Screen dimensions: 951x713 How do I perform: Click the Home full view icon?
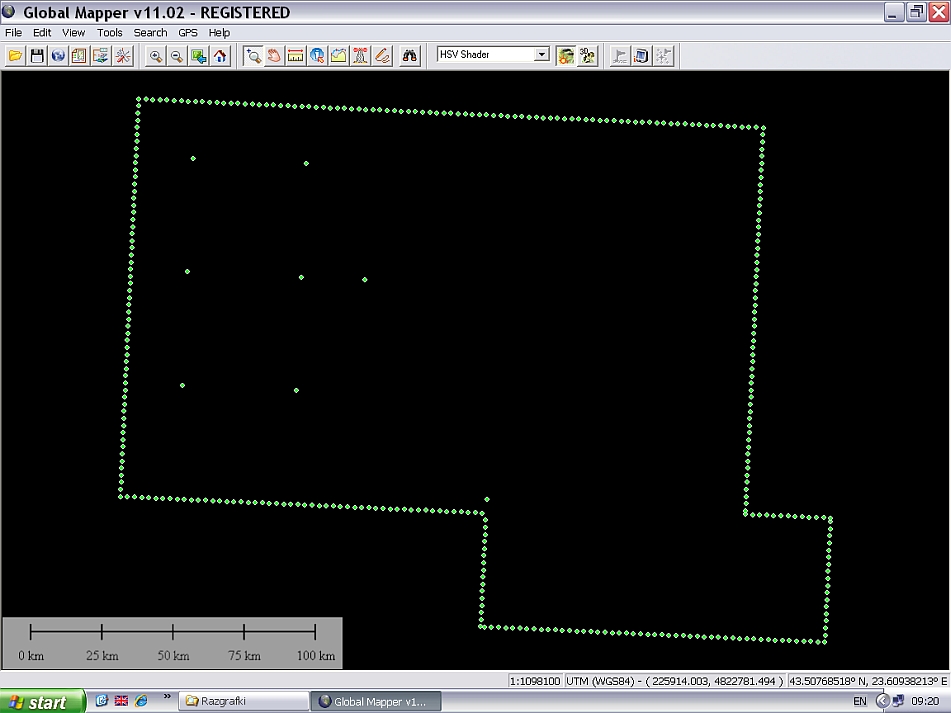click(x=220, y=56)
